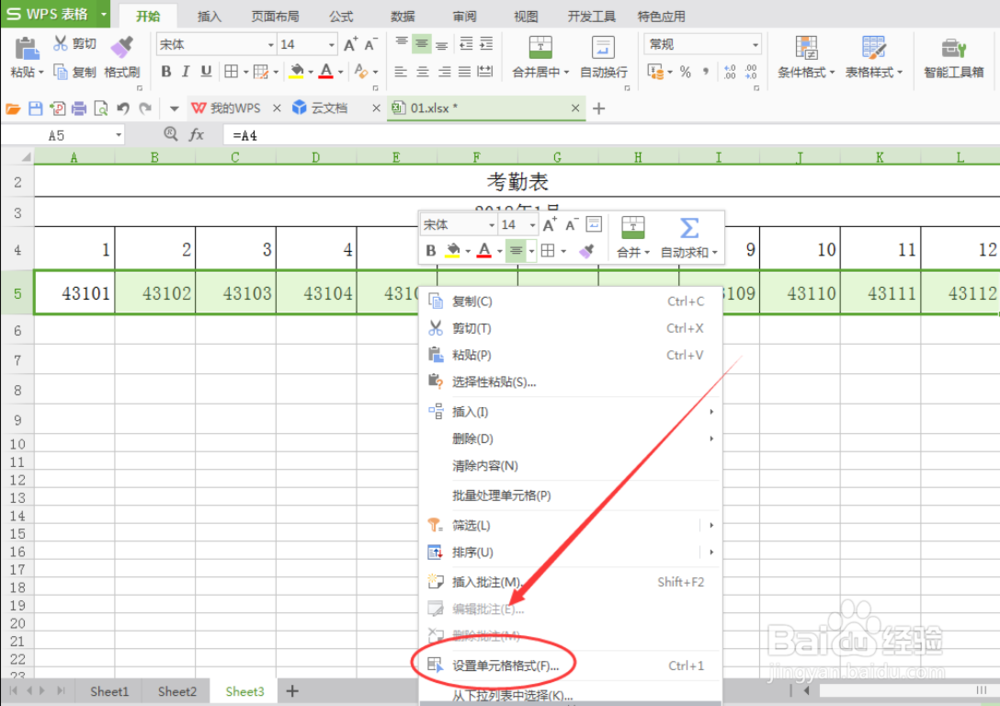Switch to the Sheet1 worksheet tab
This screenshot has width=1000, height=706.
108,691
